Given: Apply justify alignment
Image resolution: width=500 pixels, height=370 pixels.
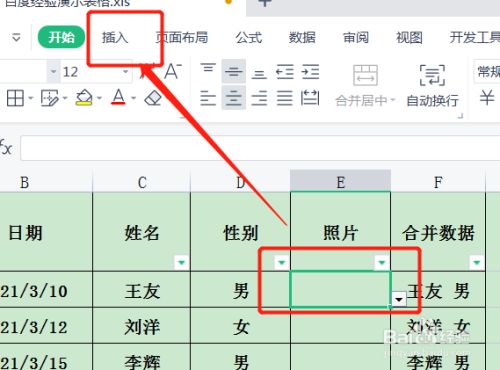Looking at the screenshot, I should (285, 98).
